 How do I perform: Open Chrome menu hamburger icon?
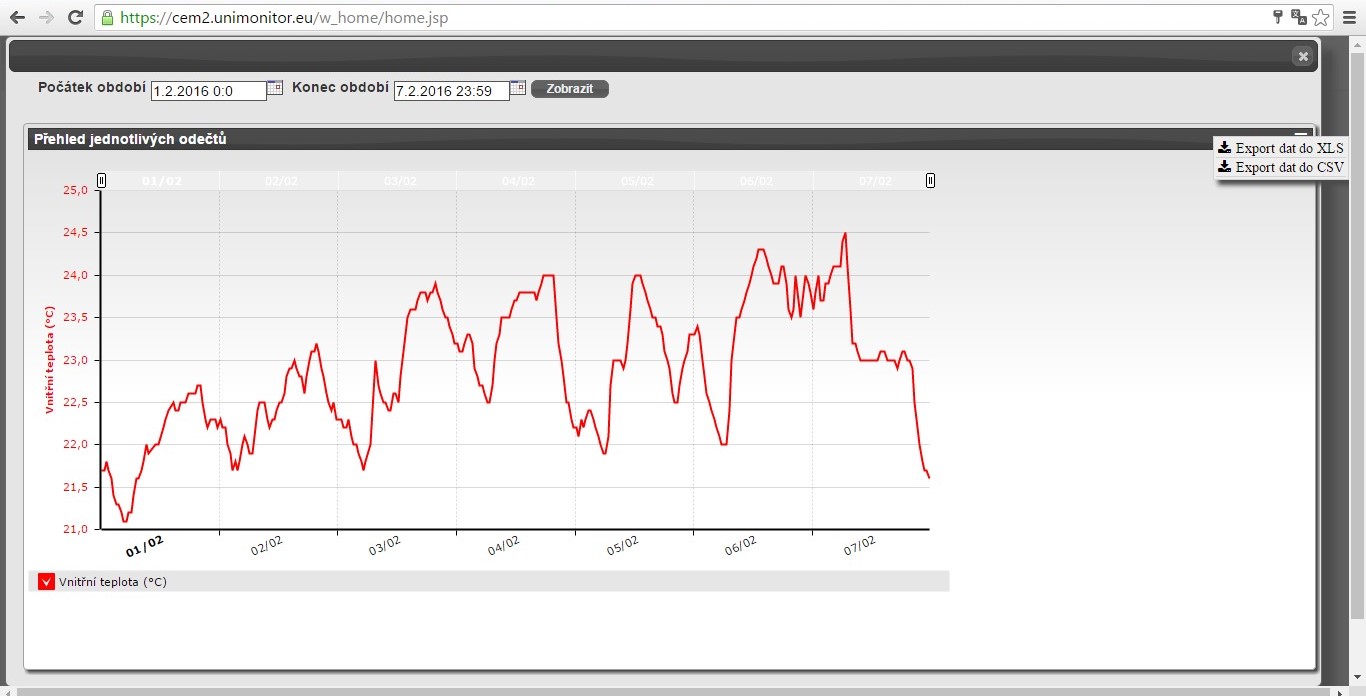point(1350,17)
